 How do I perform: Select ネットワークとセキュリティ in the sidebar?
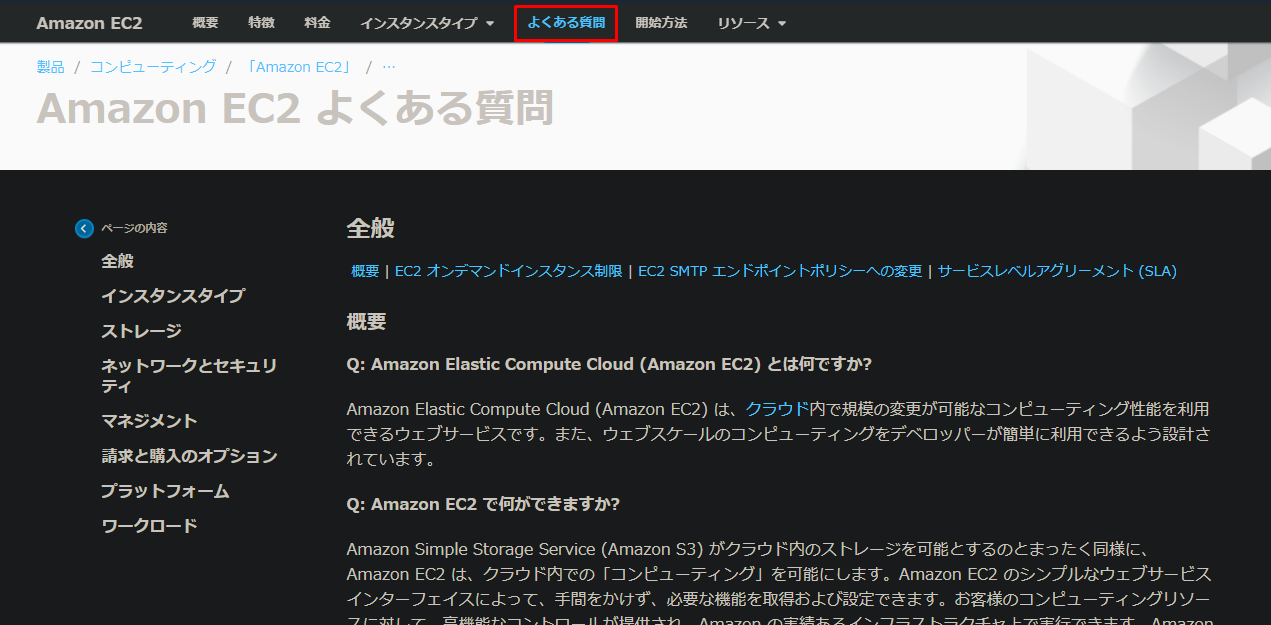pos(189,376)
